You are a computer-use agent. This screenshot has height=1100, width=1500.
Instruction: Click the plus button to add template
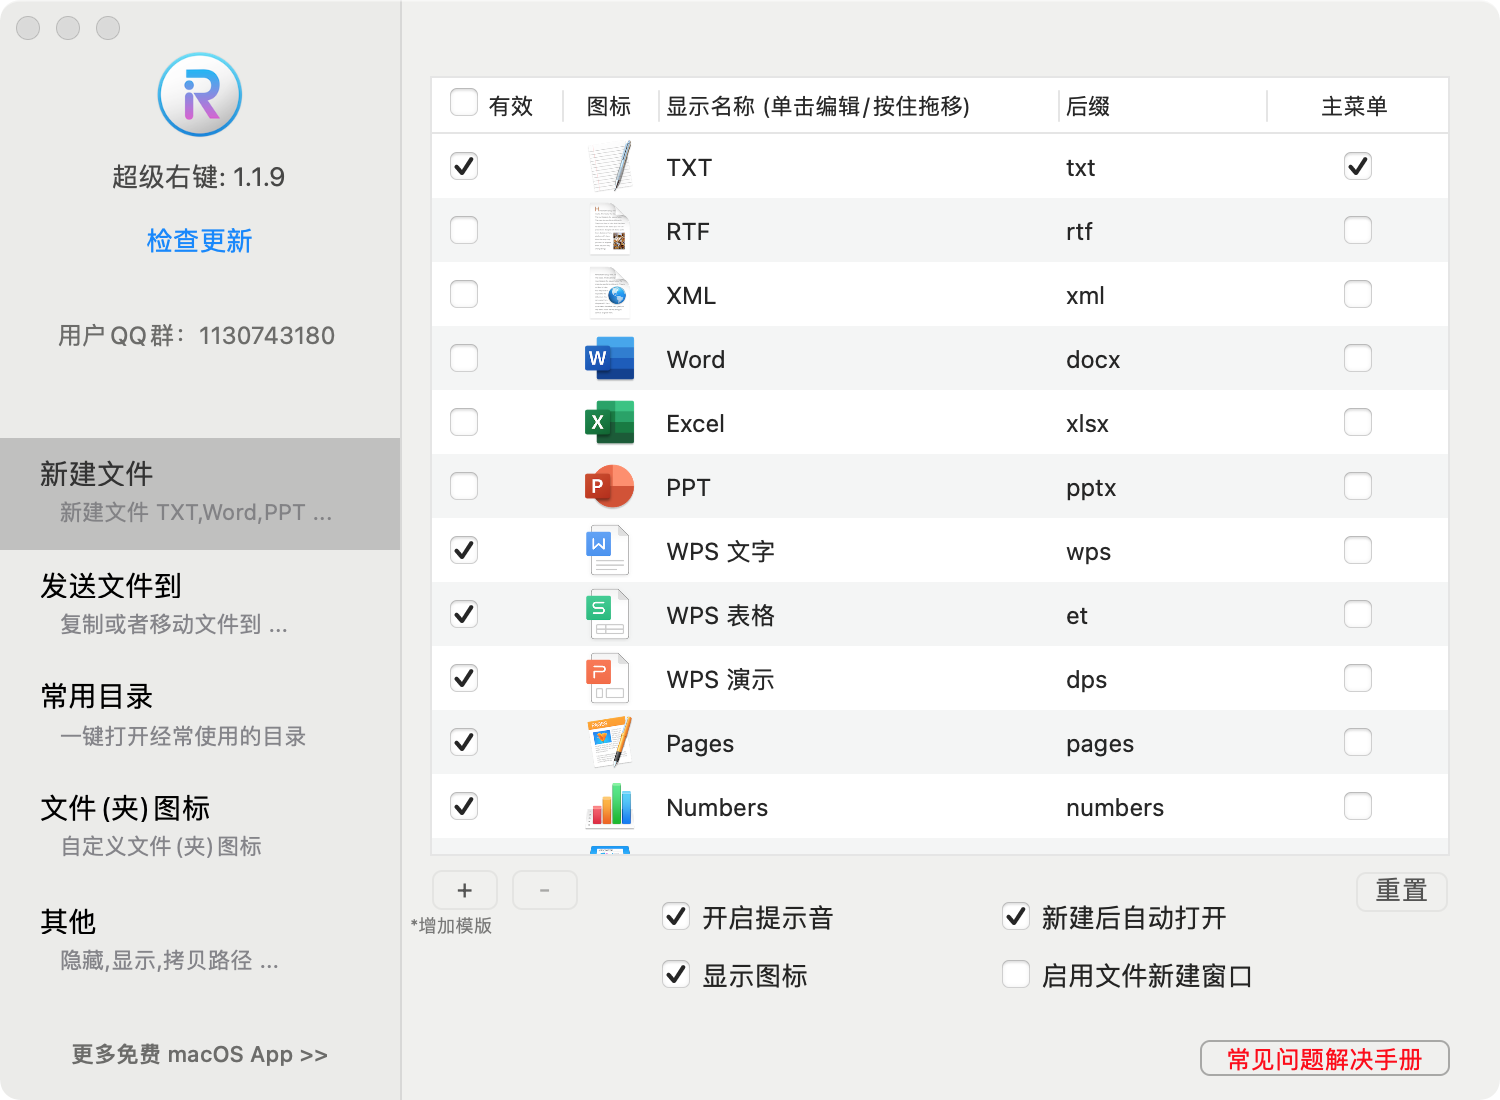465,890
